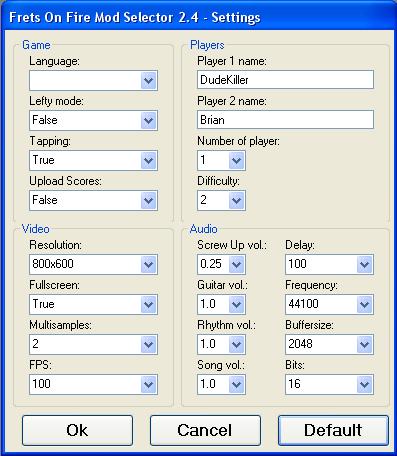The image size is (397, 456).
Task: Click the Guitar vol. label
Action: [222, 285]
